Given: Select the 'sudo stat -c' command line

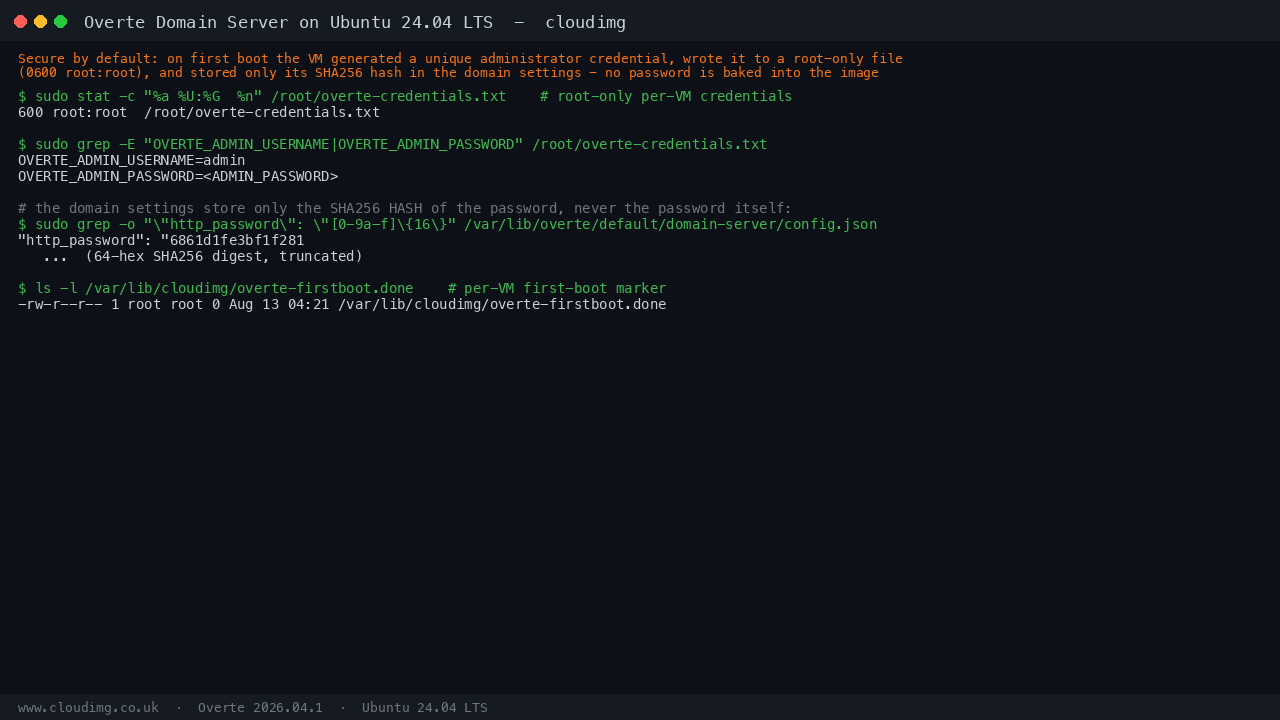Looking at the screenshot, I should 405,96.
